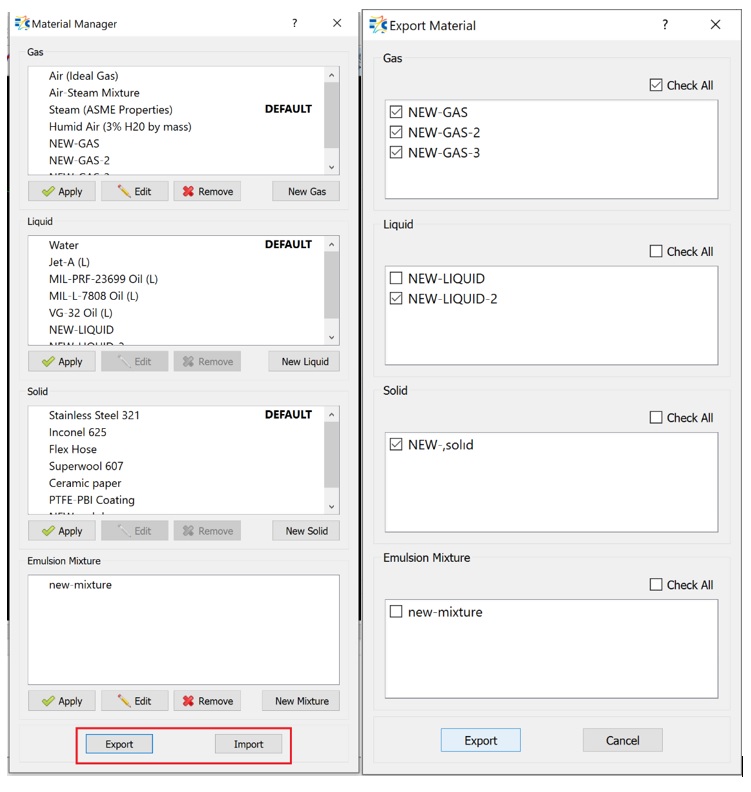Select Inconel 625 in Solid list
The height and width of the screenshot is (792, 751).
pyautogui.click(x=78, y=432)
